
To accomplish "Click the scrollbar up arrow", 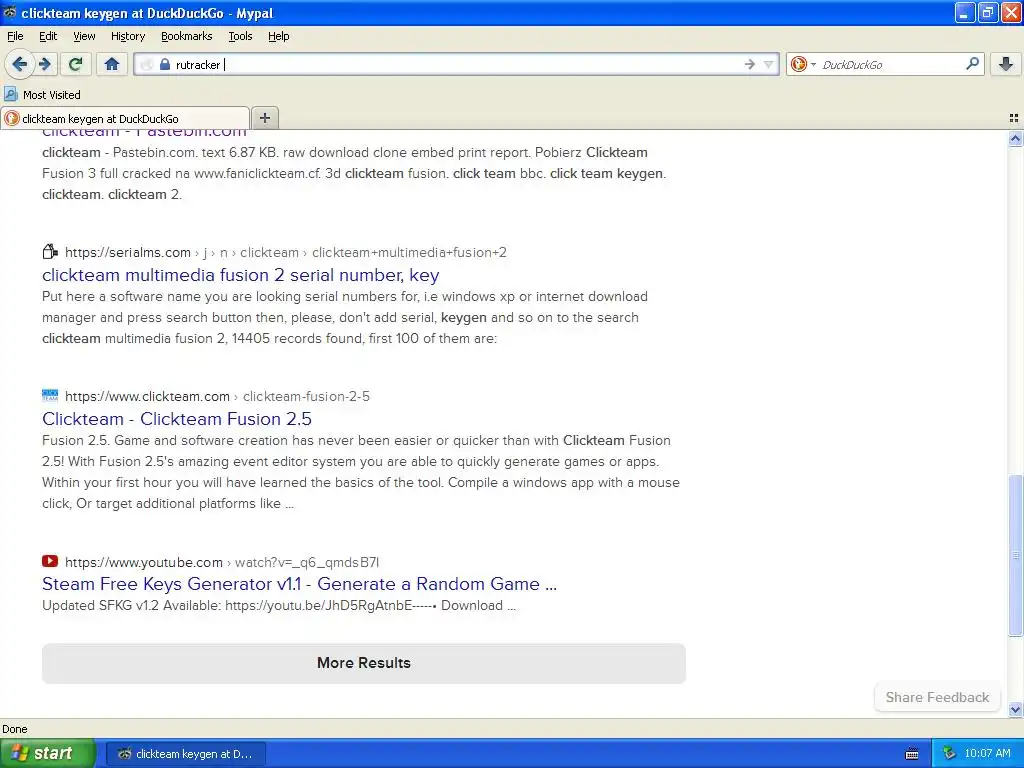I will 1015,138.
